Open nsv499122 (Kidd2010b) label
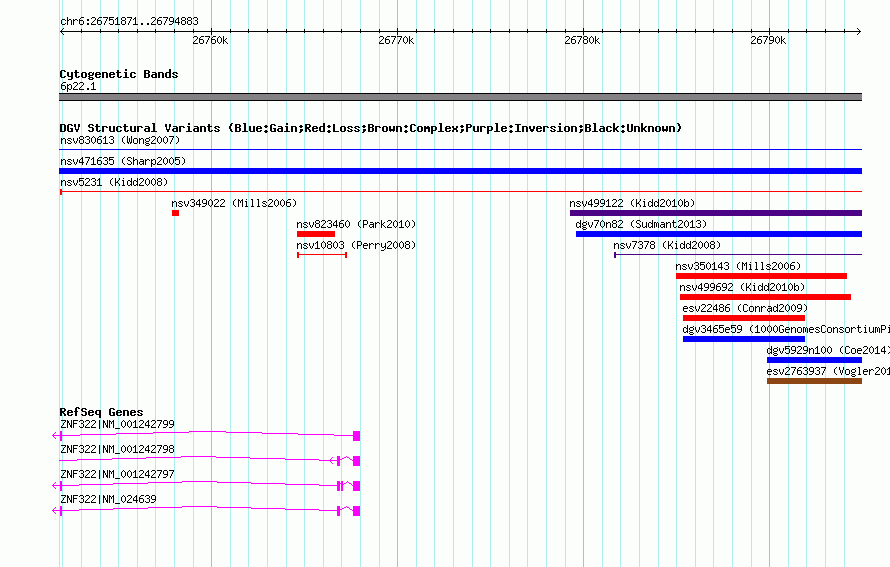Screen dimensions: 890x567 (x=632, y=203)
